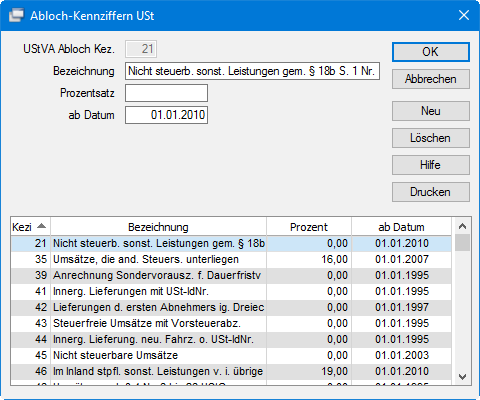Click the 19,00 percent cell

point(309,371)
